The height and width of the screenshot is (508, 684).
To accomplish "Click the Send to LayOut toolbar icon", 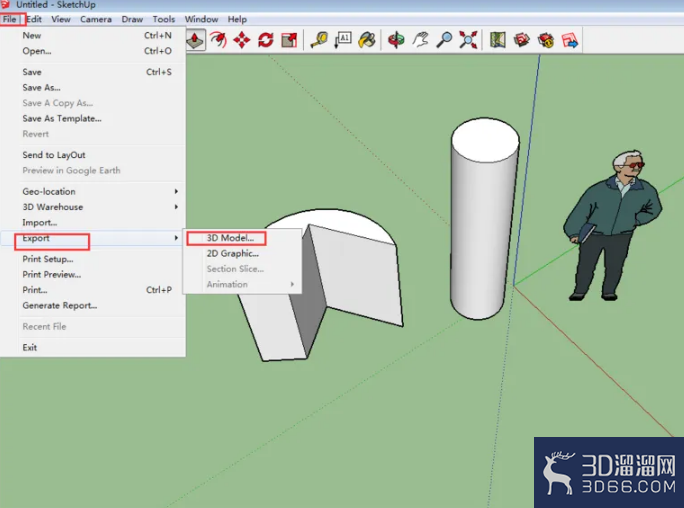I will 570,40.
